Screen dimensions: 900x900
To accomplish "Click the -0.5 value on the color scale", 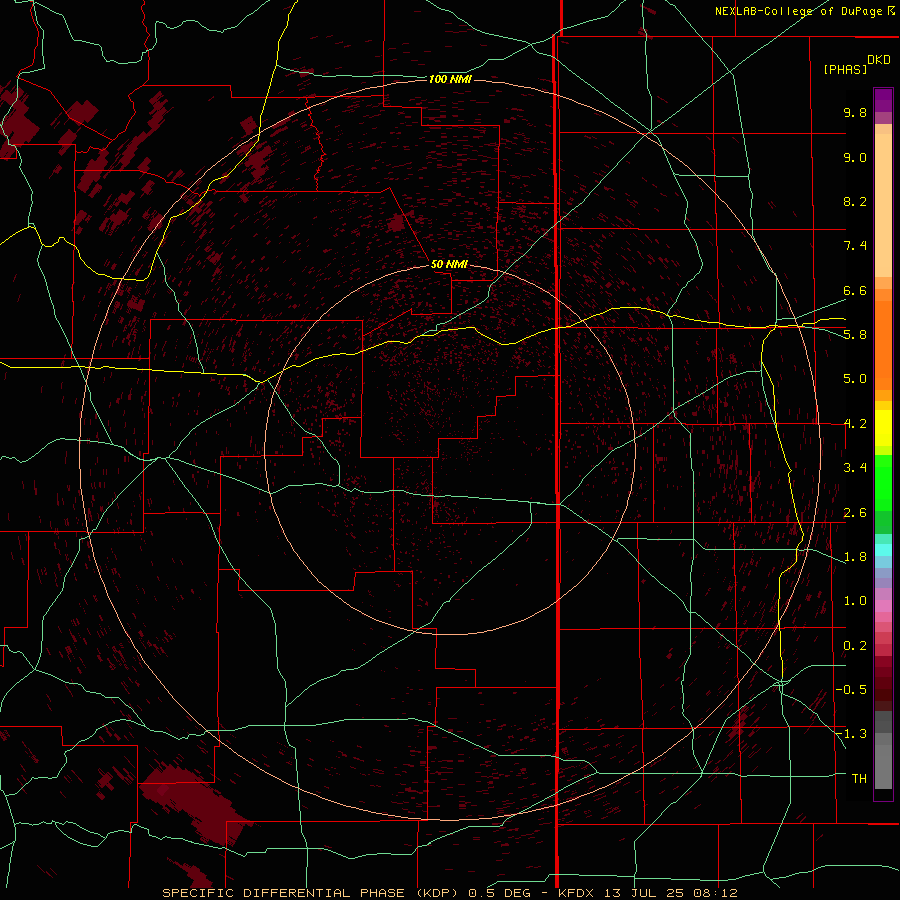I will (851, 690).
